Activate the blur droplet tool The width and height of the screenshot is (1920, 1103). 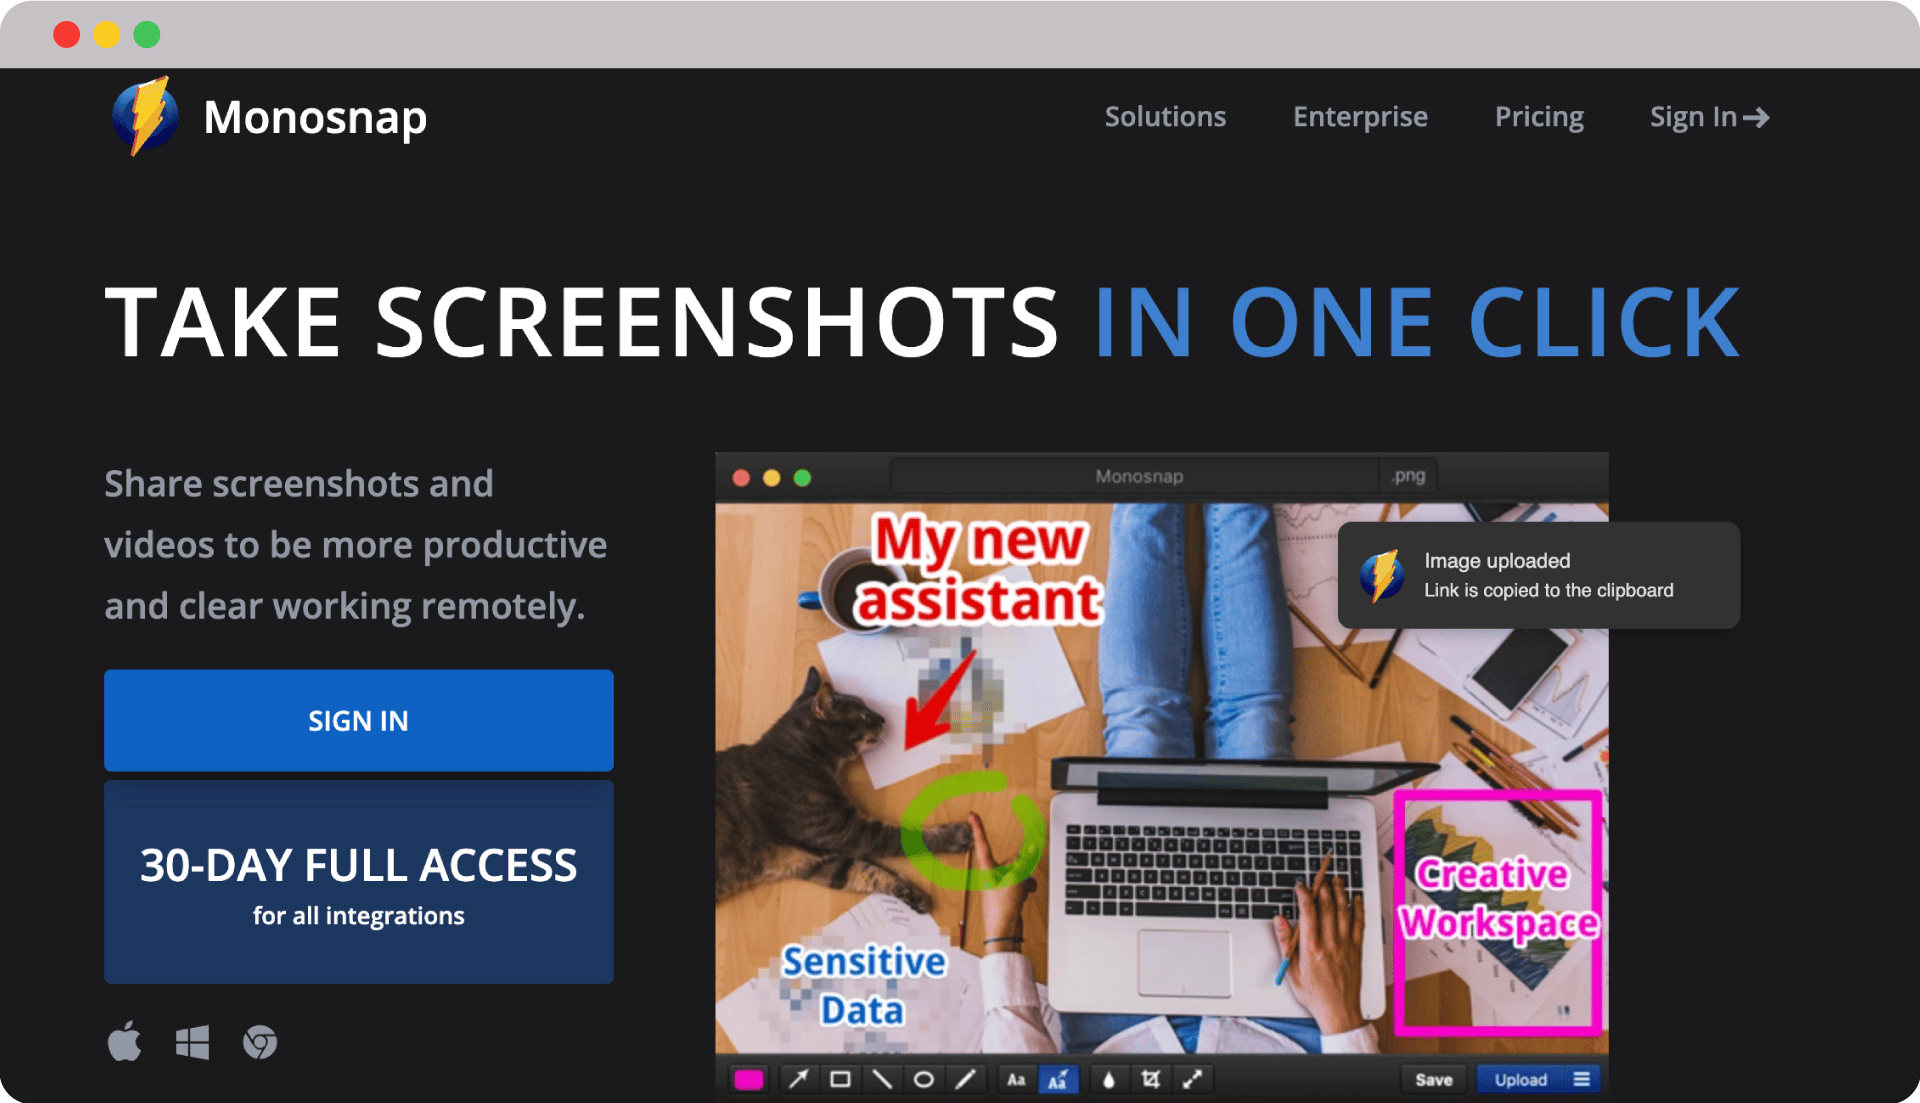1108,1079
